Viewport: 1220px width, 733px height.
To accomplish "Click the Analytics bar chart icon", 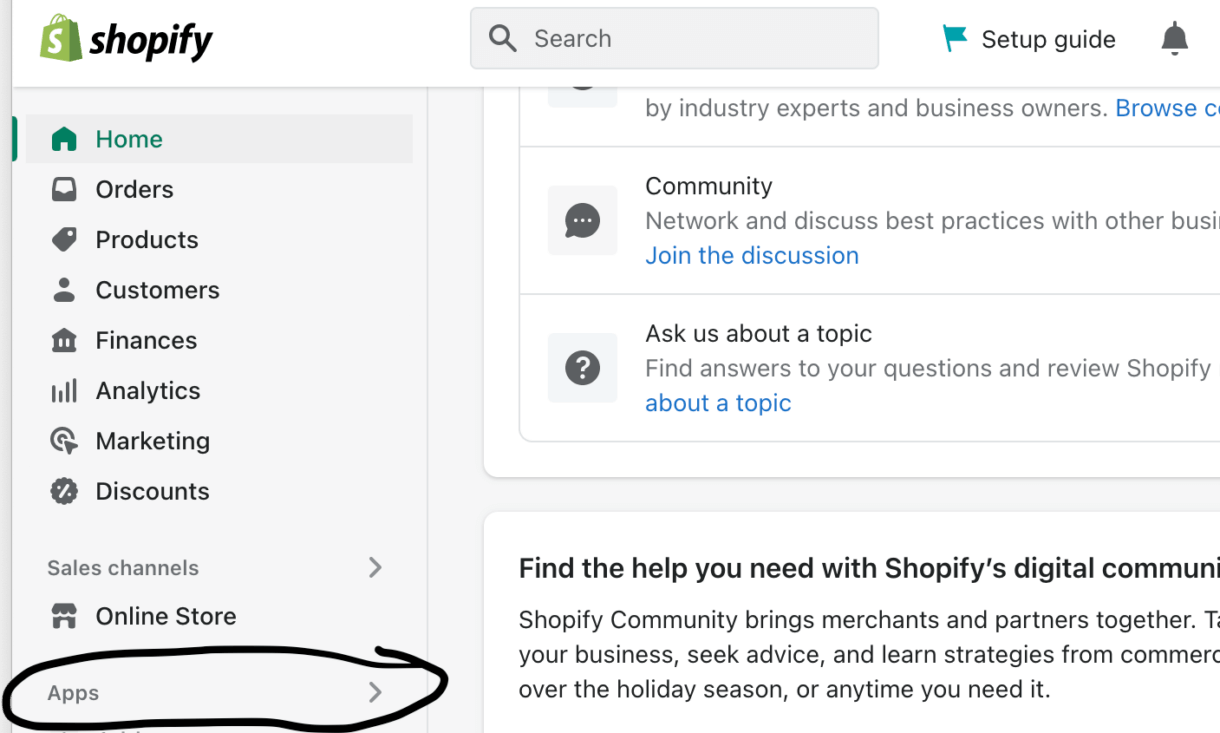I will [x=64, y=390].
